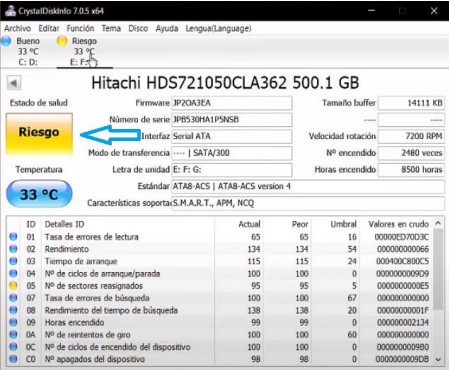Click the blue status dot for attribute C0

[13, 359]
